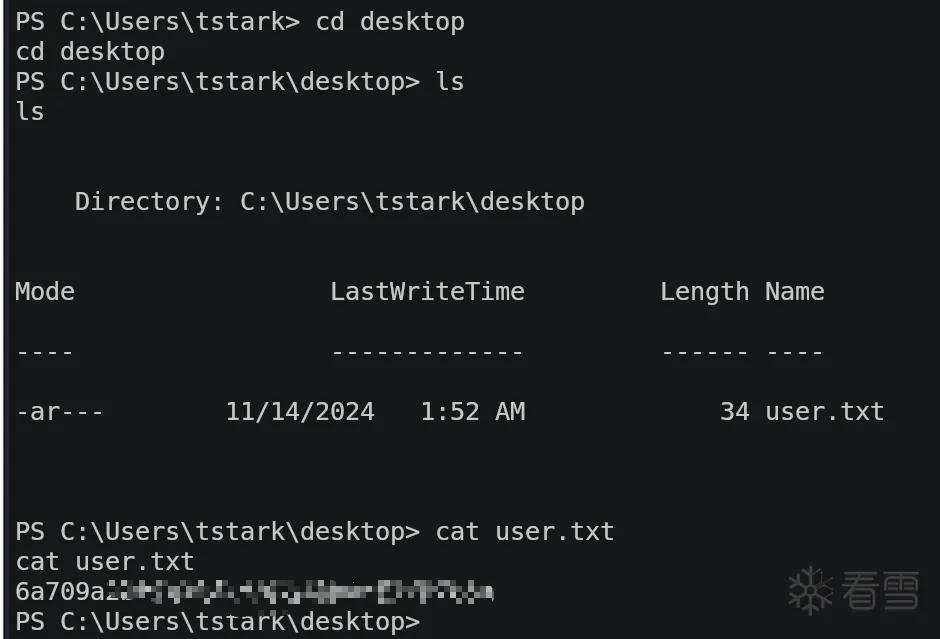Image resolution: width=940 pixels, height=639 pixels.
Task: Click the 11/14/2024 date value
Action: coord(300,412)
